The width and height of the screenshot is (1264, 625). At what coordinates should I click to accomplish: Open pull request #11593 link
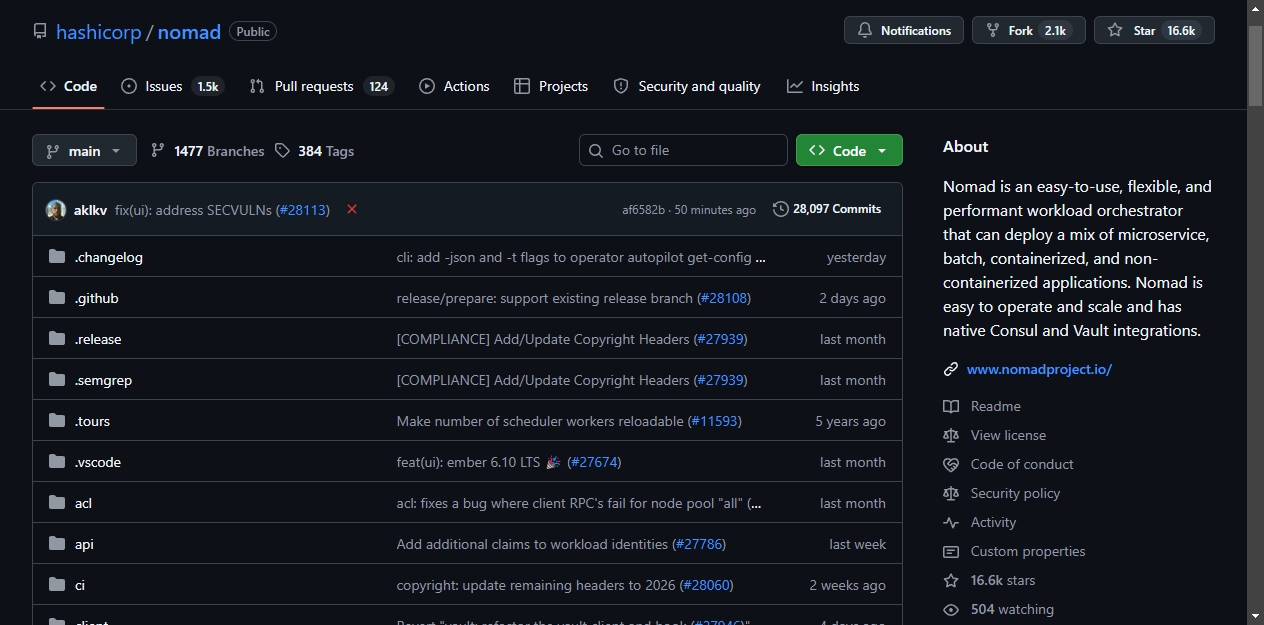point(714,421)
